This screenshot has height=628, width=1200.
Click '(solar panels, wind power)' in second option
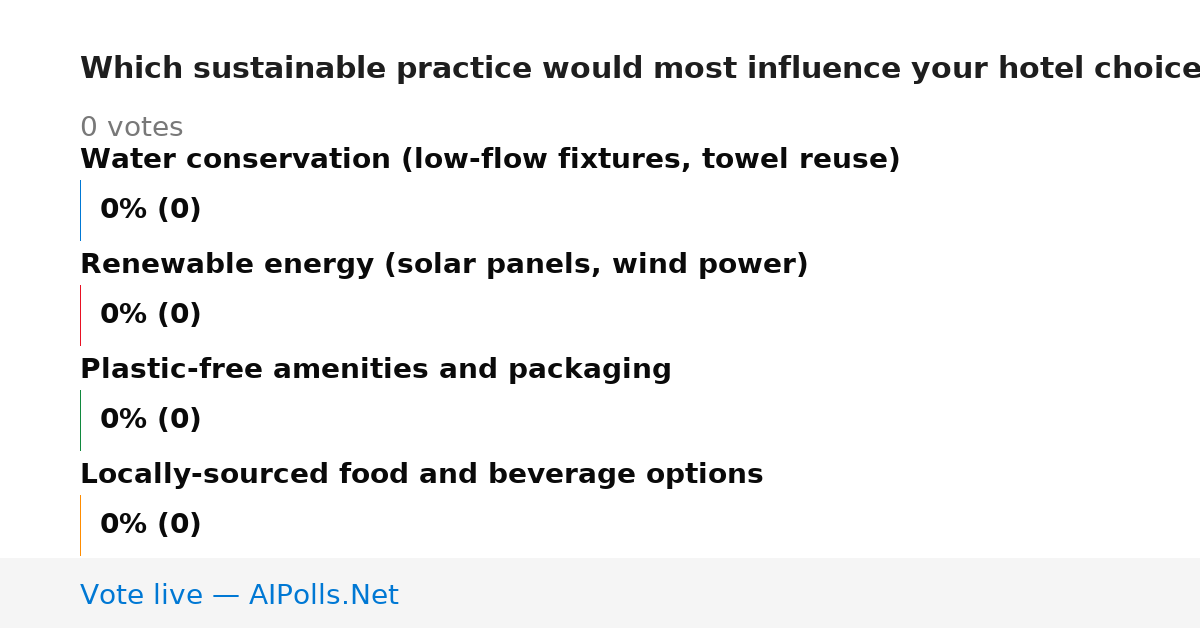point(596,265)
